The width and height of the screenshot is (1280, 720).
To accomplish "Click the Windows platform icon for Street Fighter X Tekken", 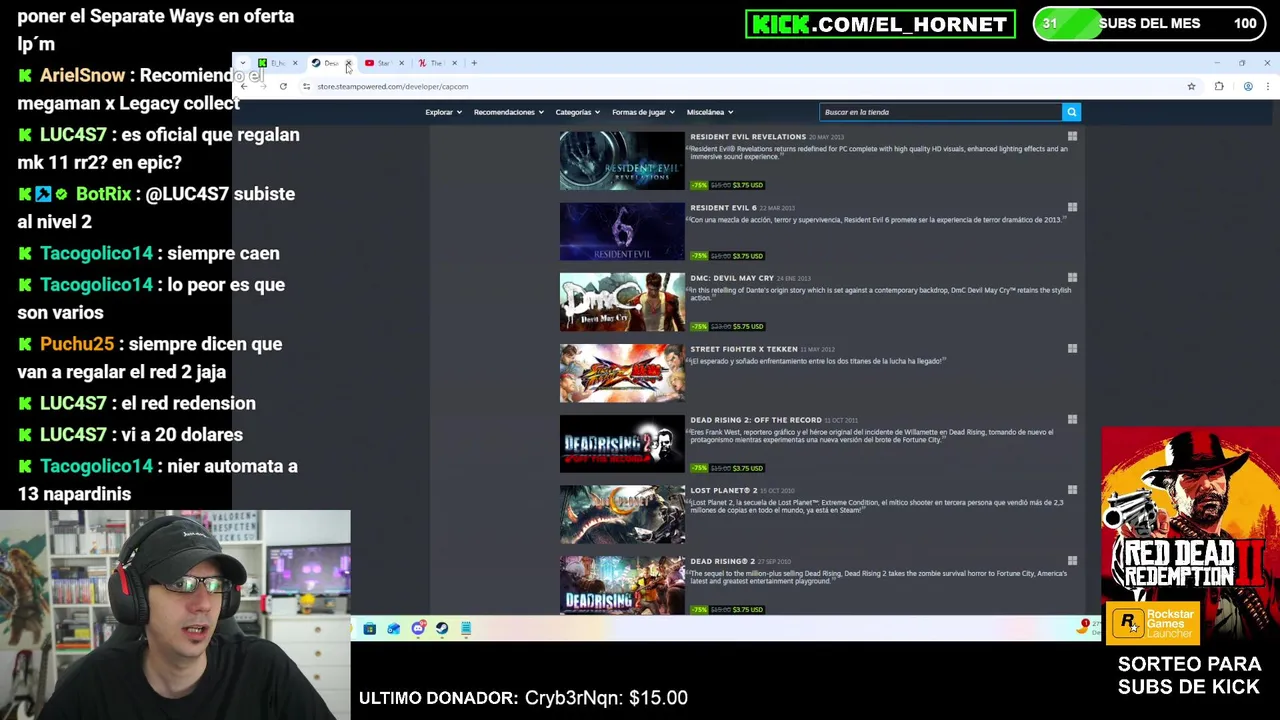I will coord(1072,349).
